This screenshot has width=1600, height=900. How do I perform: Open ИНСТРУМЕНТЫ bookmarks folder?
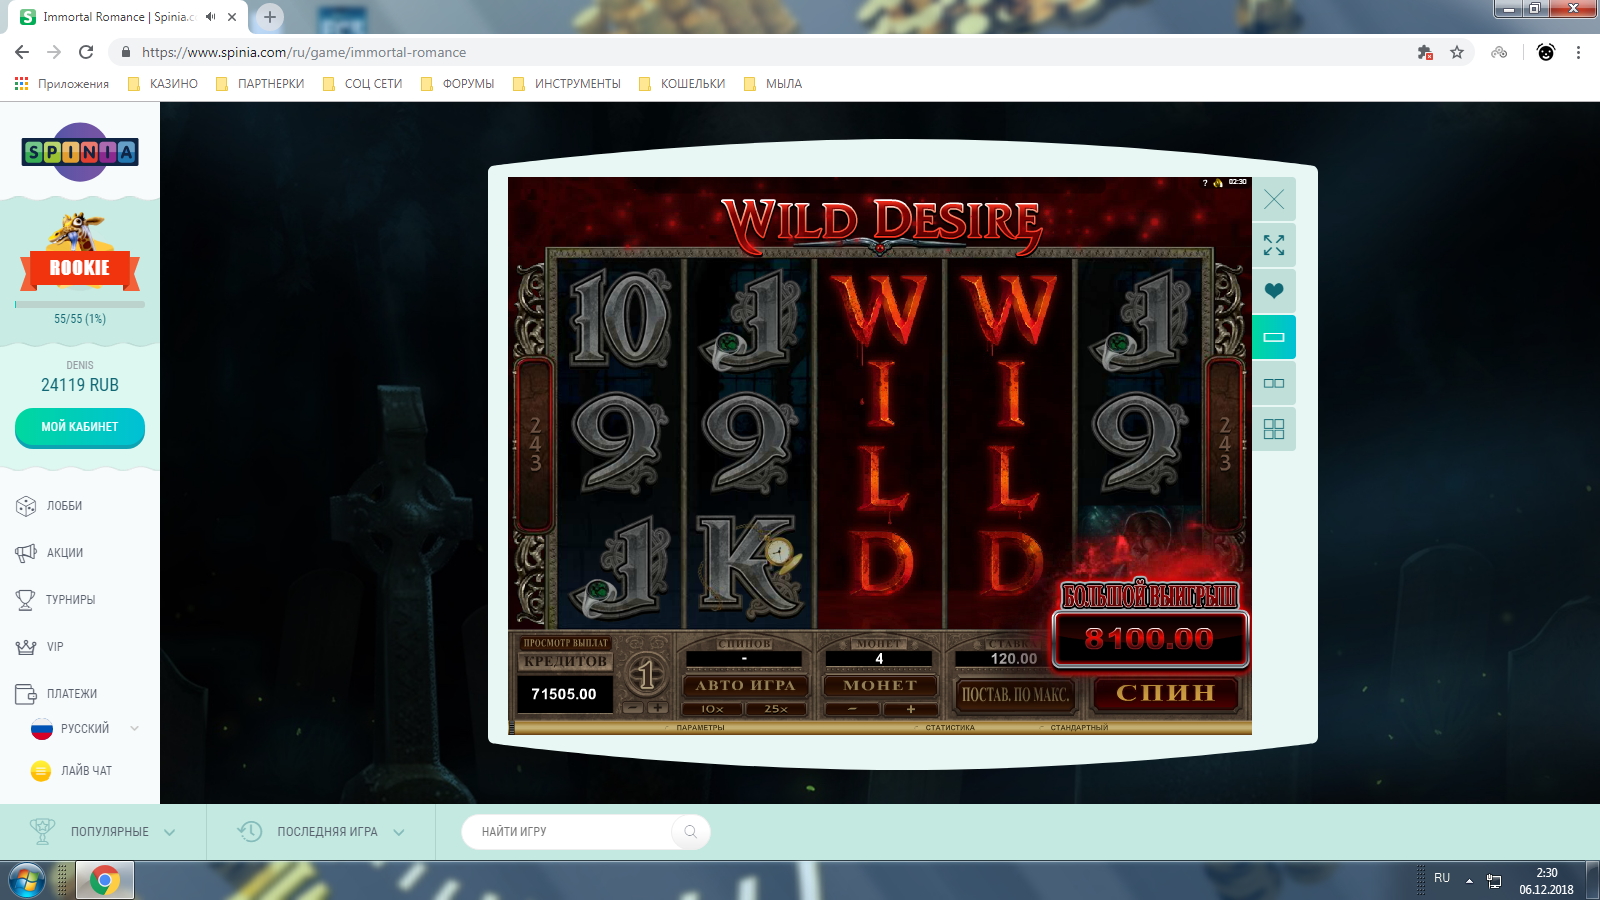coord(567,84)
